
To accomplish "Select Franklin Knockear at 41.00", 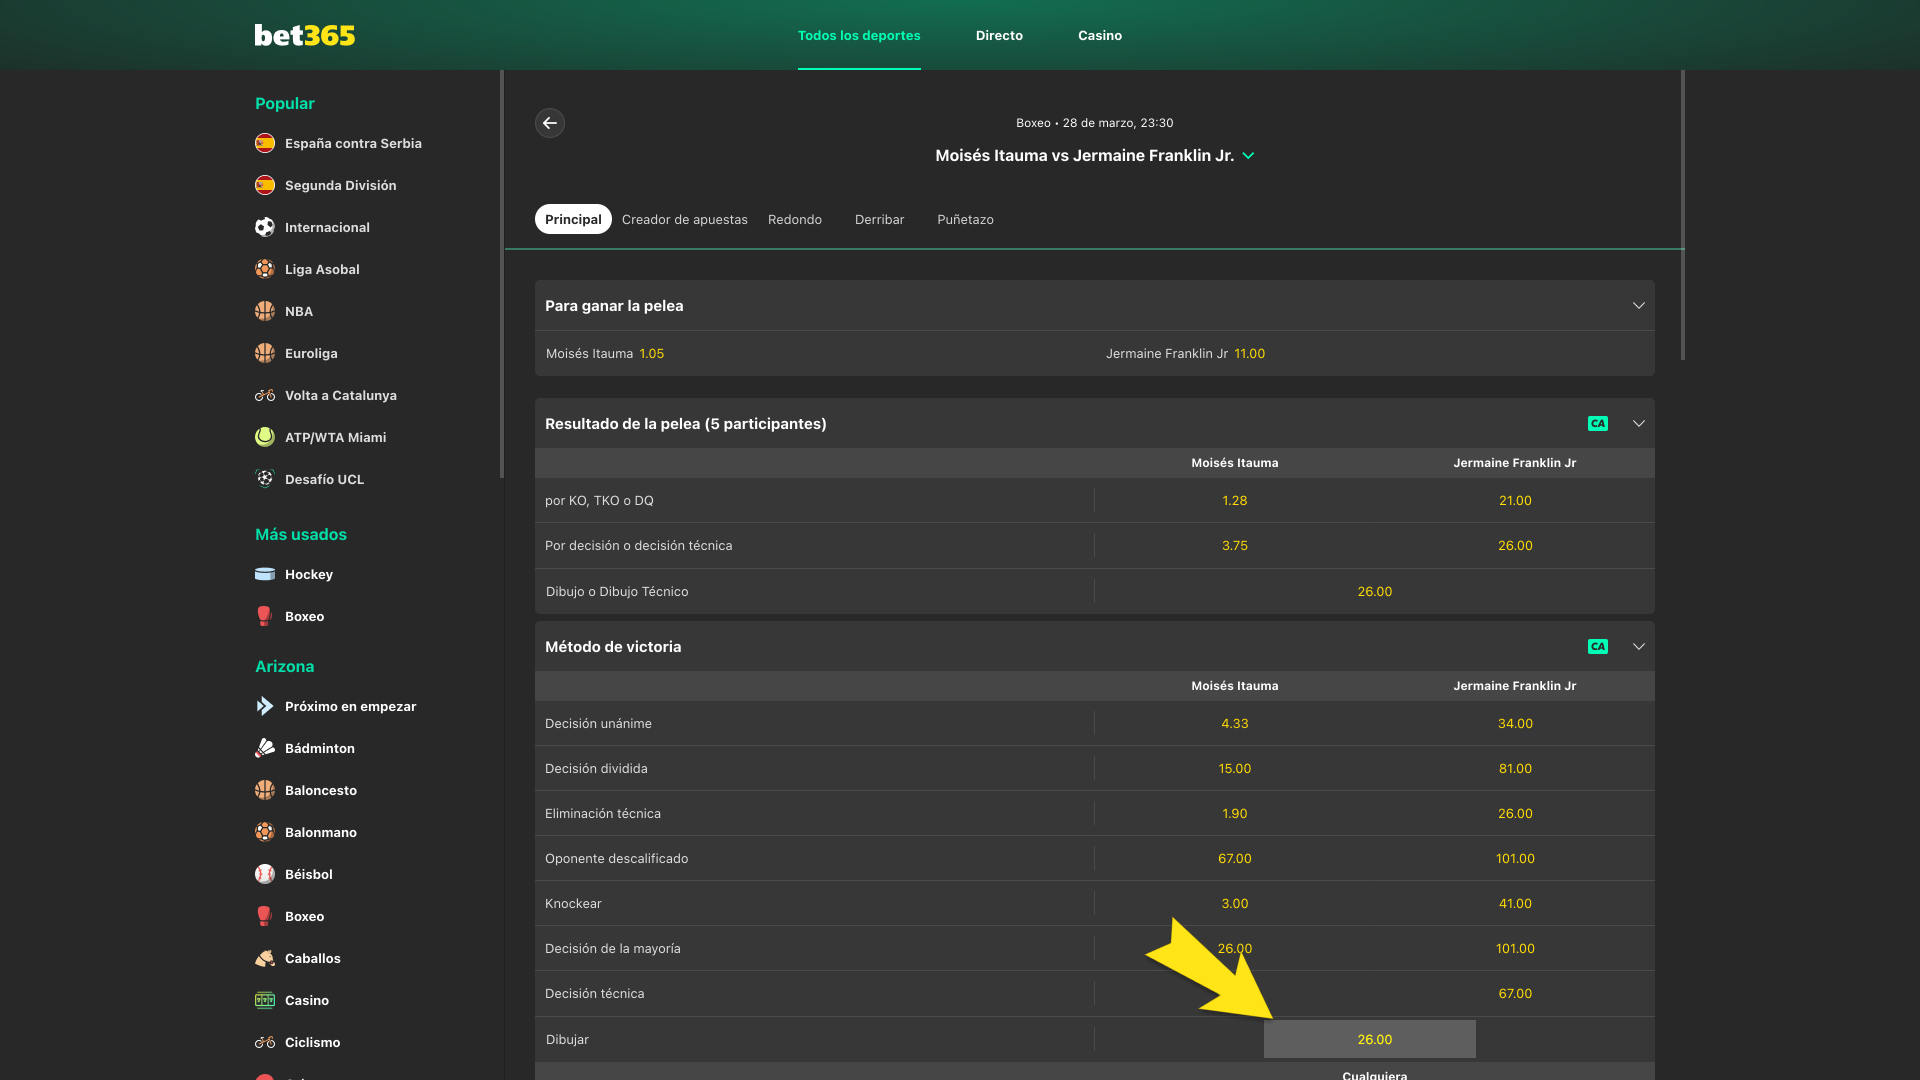I will click(x=1515, y=904).
